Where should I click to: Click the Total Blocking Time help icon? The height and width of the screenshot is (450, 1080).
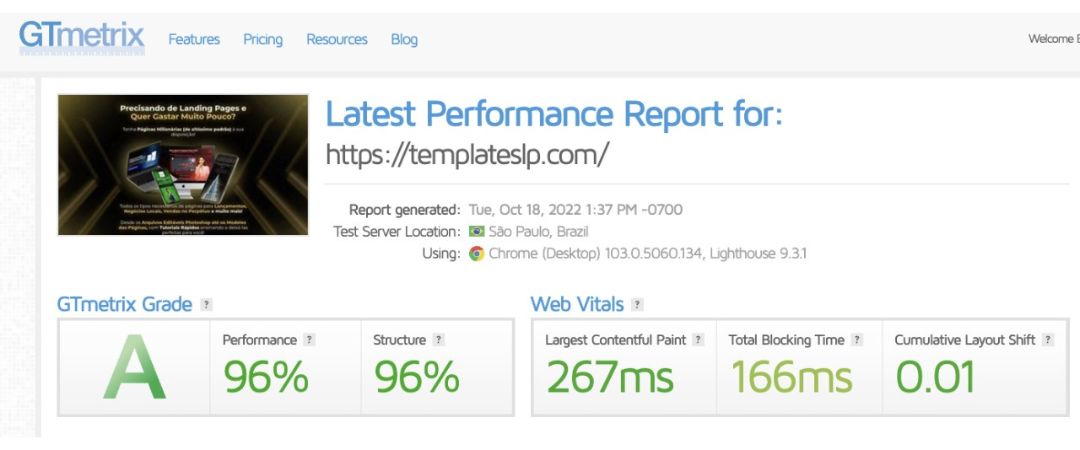pos(857,340)
